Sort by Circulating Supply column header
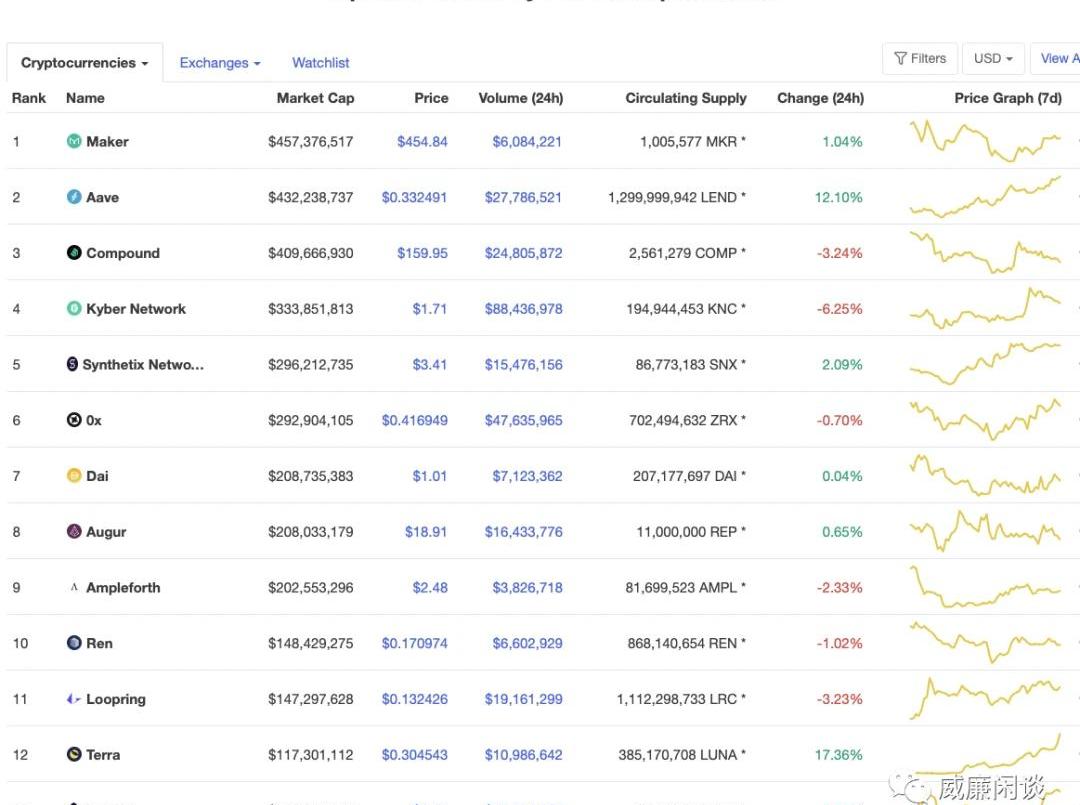Viewport: 1080px width, 805px height. click(686, 98)
